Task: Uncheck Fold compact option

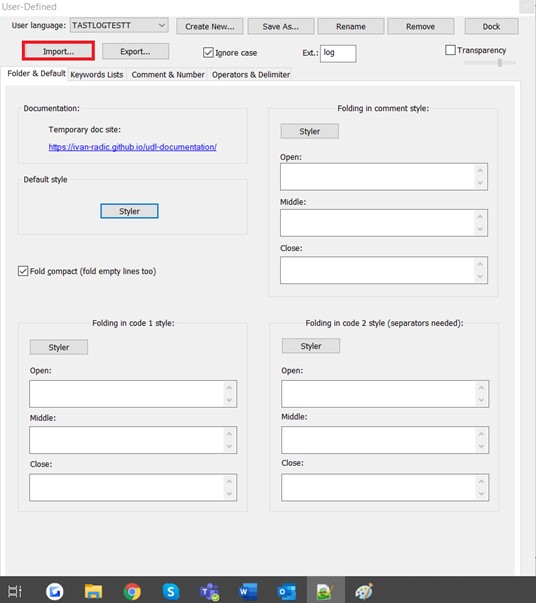Action: point(23,271)
